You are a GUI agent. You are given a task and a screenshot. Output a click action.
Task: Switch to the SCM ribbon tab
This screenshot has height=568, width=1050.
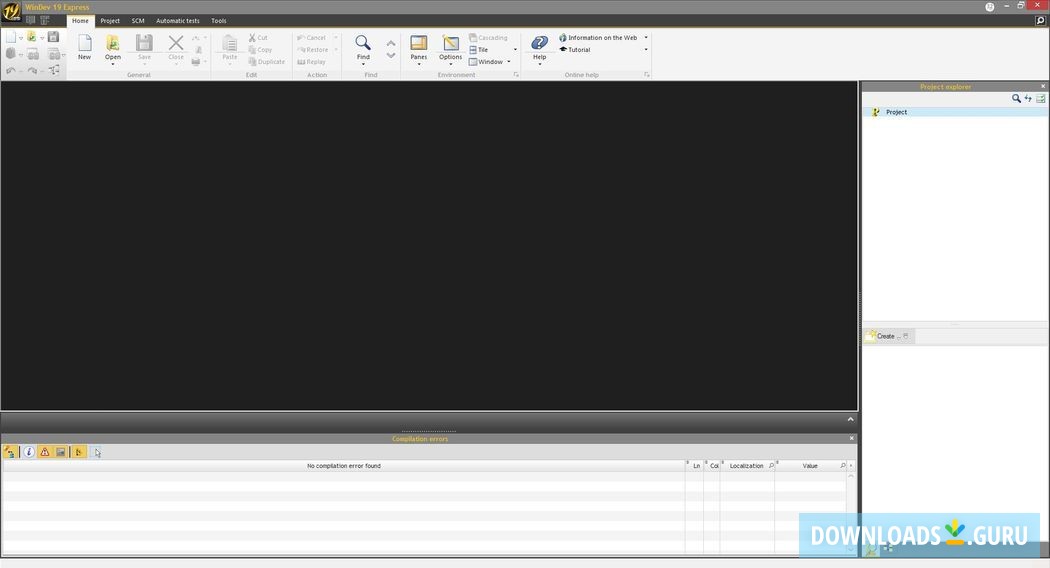point(138,21)
